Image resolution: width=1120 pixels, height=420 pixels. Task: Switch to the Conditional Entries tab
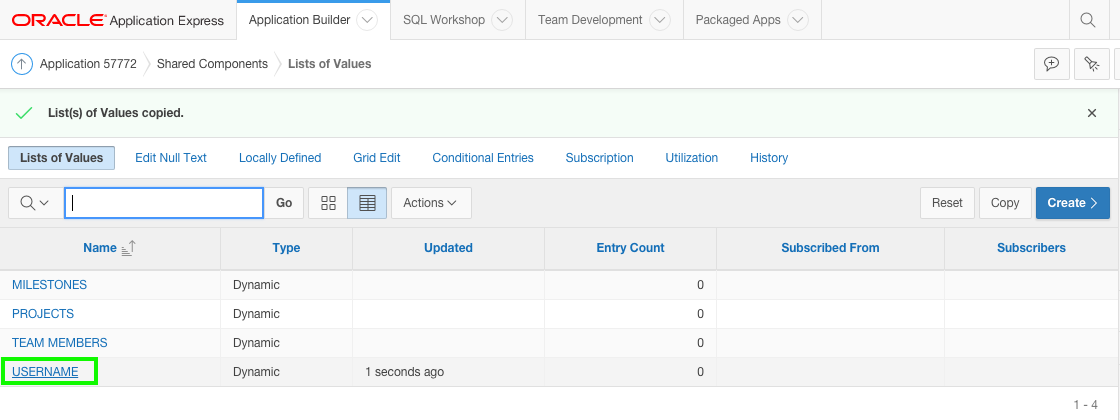[483, 158]
